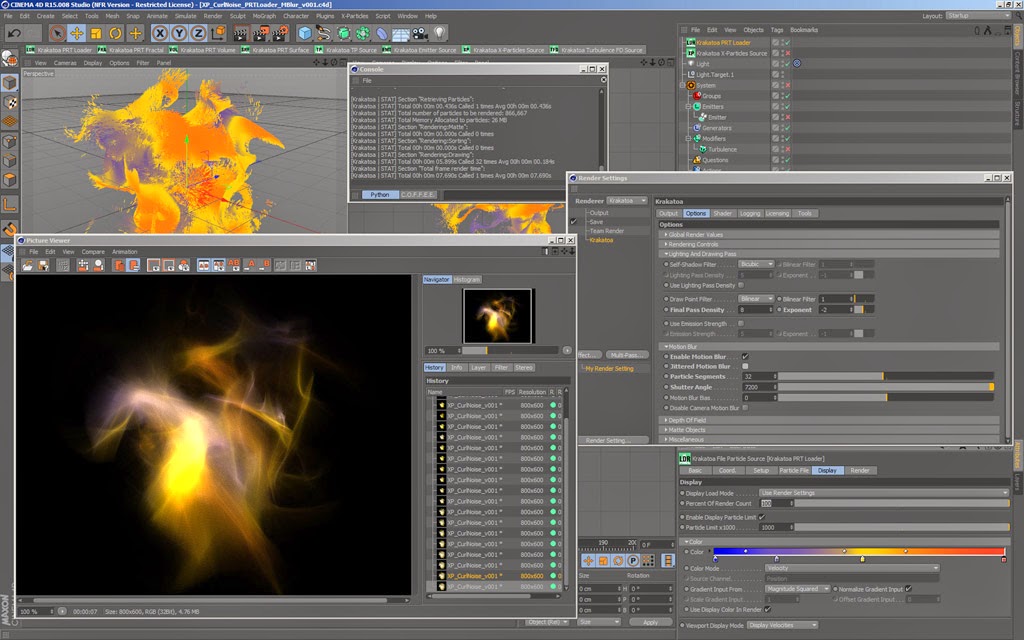Screen dimensions: 1024x640
Task: Click the light bulb icon in the toolbar
Action: point(440,33)
